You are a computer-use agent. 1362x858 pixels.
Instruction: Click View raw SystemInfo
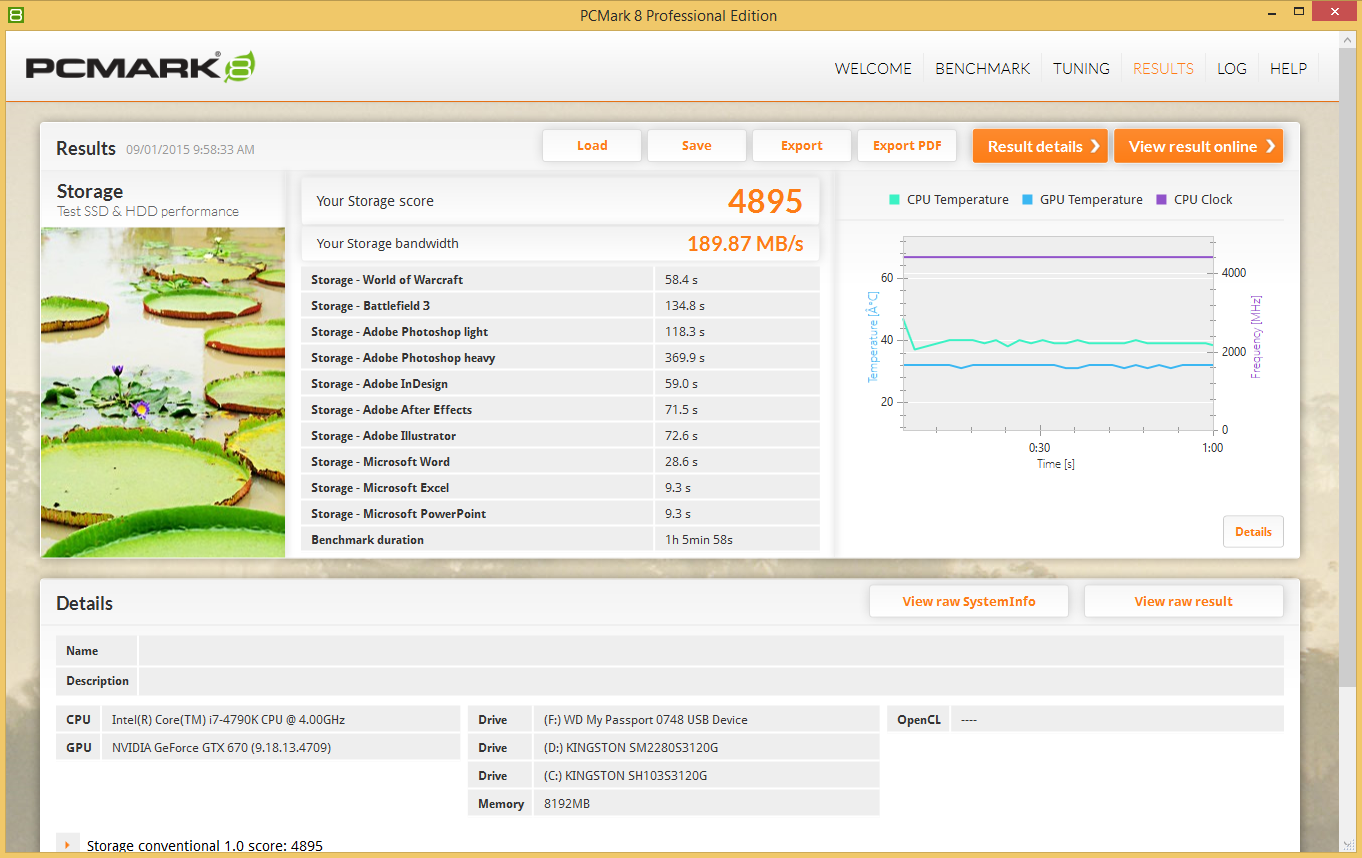click(x=969, y=601)
